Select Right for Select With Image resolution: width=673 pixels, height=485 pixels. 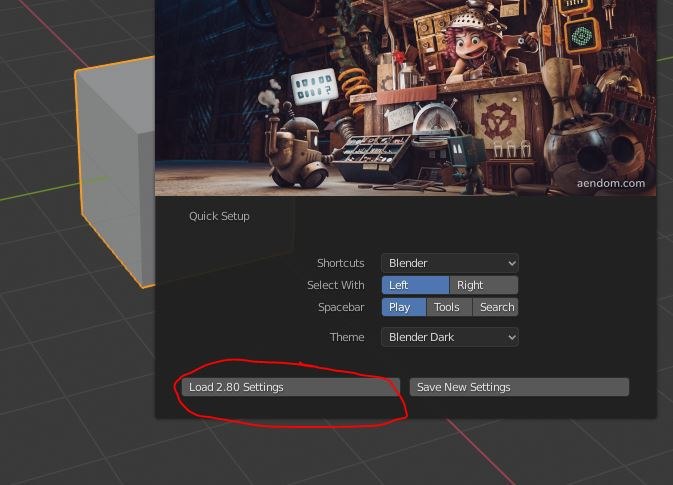click(x=484, y=285)
